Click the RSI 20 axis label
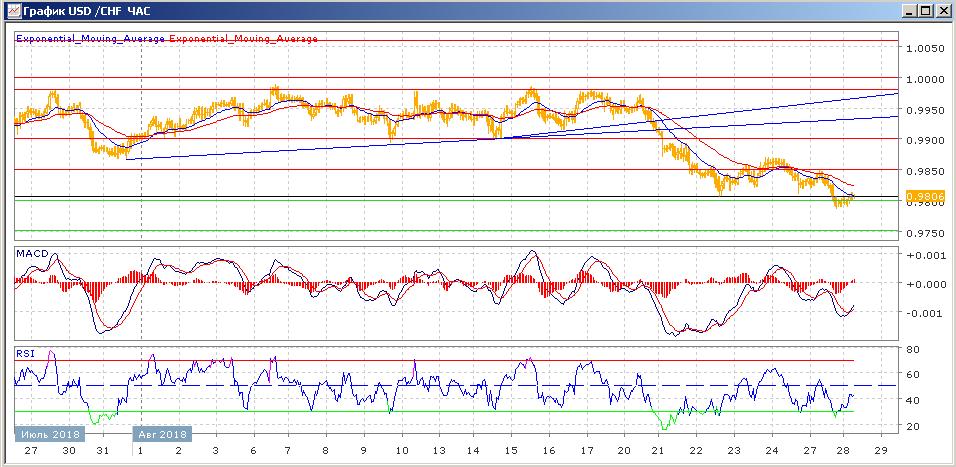This screenshot has width=956, height=467. coord(913,426)
